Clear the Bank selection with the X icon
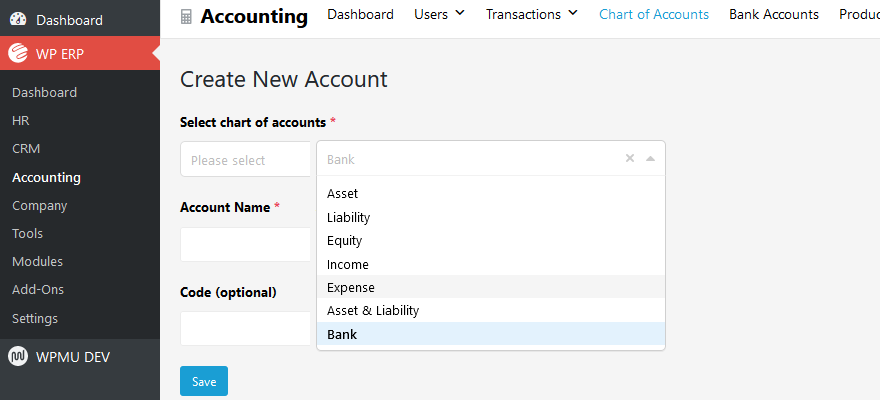Screen dimensions: 880x400 click(630, 158)
